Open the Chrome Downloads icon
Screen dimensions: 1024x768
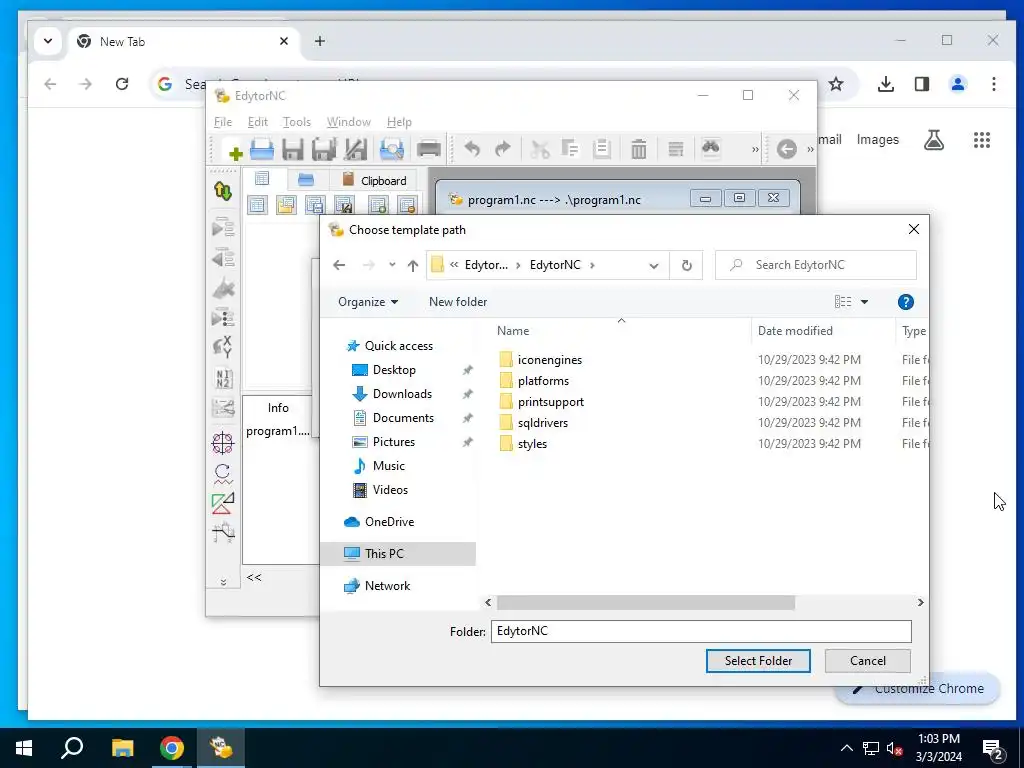[886, 84]
